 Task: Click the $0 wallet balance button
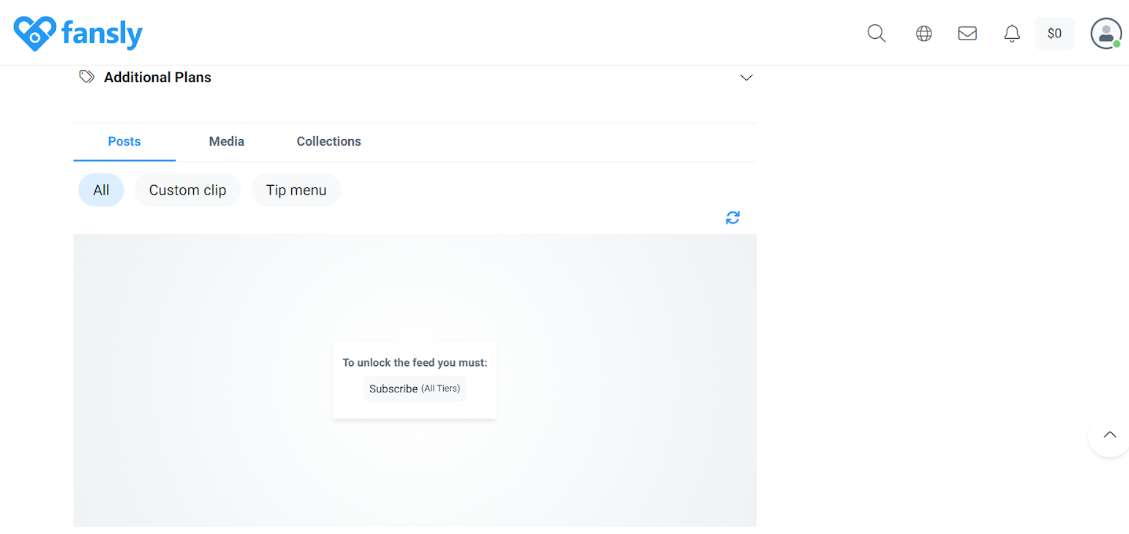pyautogui.click(x=1054, y=33)
